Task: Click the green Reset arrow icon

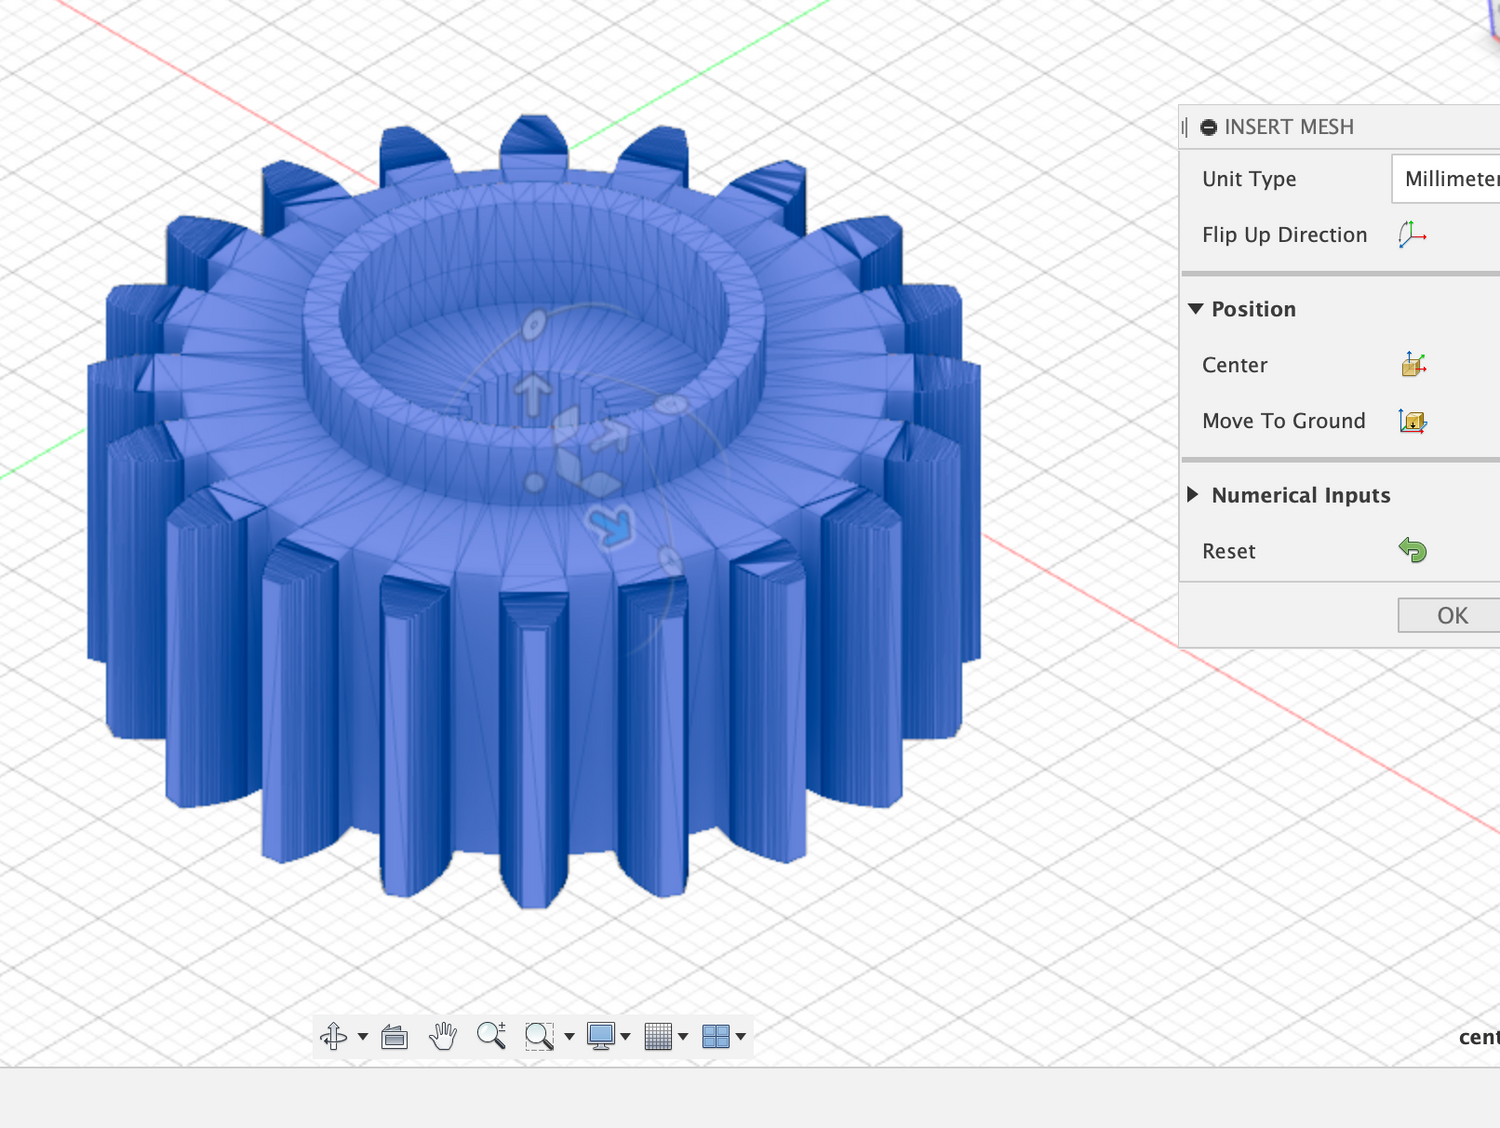Action: click(x=1413, y=550)
